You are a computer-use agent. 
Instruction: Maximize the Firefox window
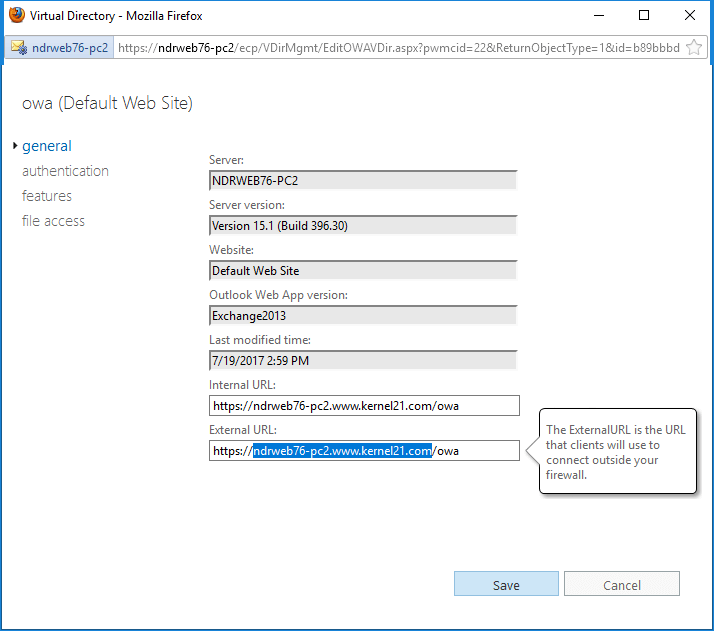click(x=644, y=15)
